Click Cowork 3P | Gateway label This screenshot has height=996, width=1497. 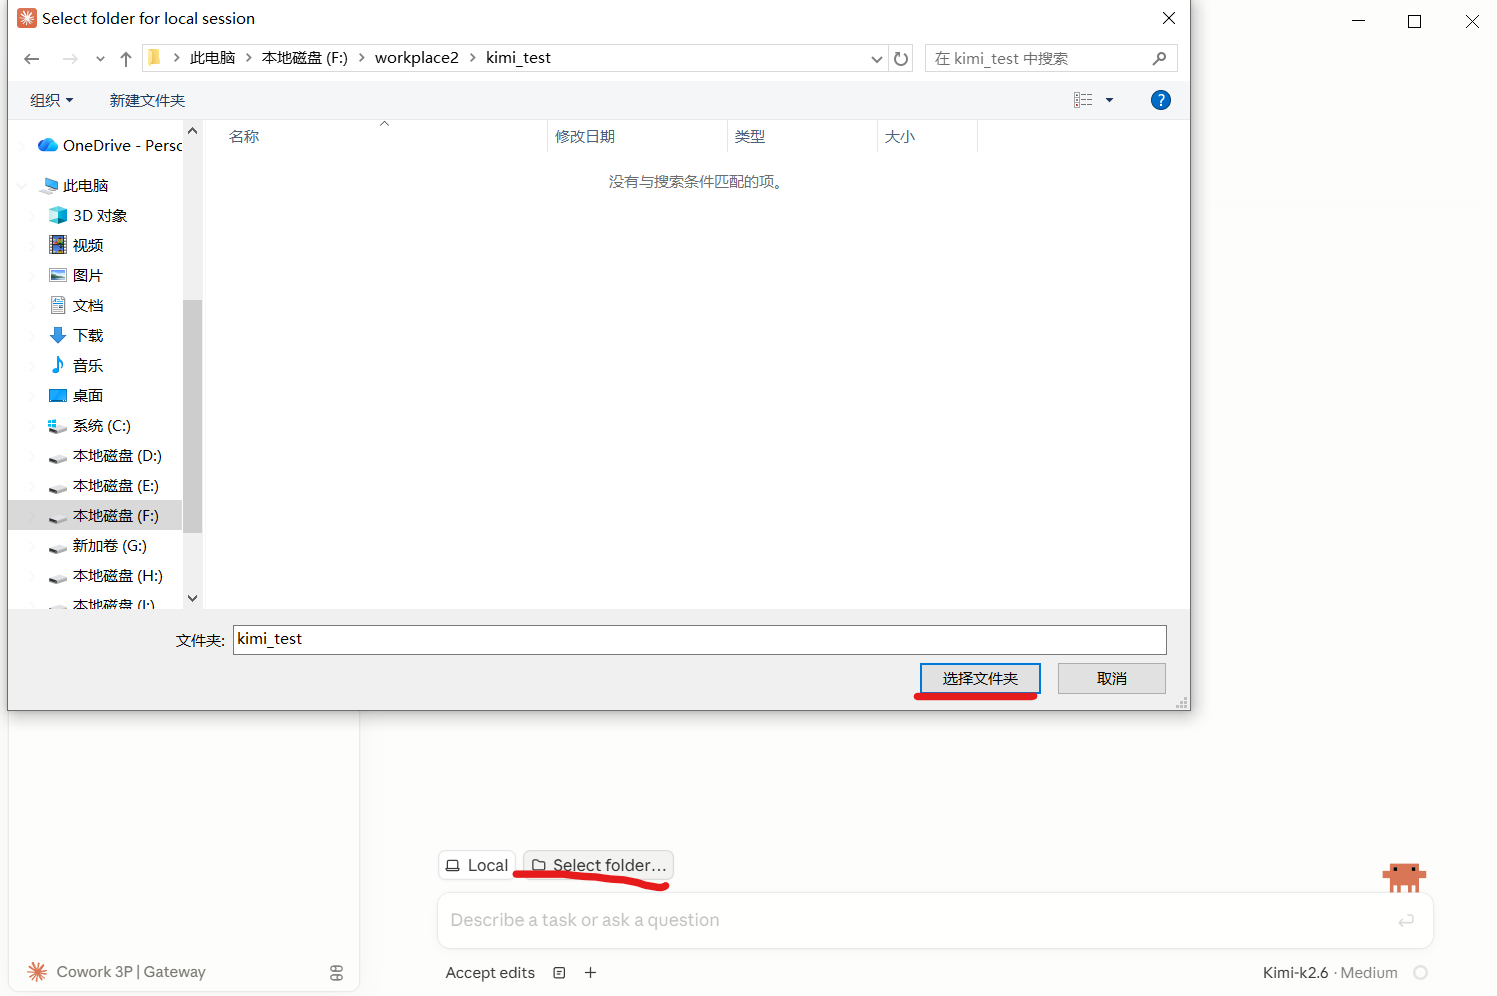click(131, 972)
